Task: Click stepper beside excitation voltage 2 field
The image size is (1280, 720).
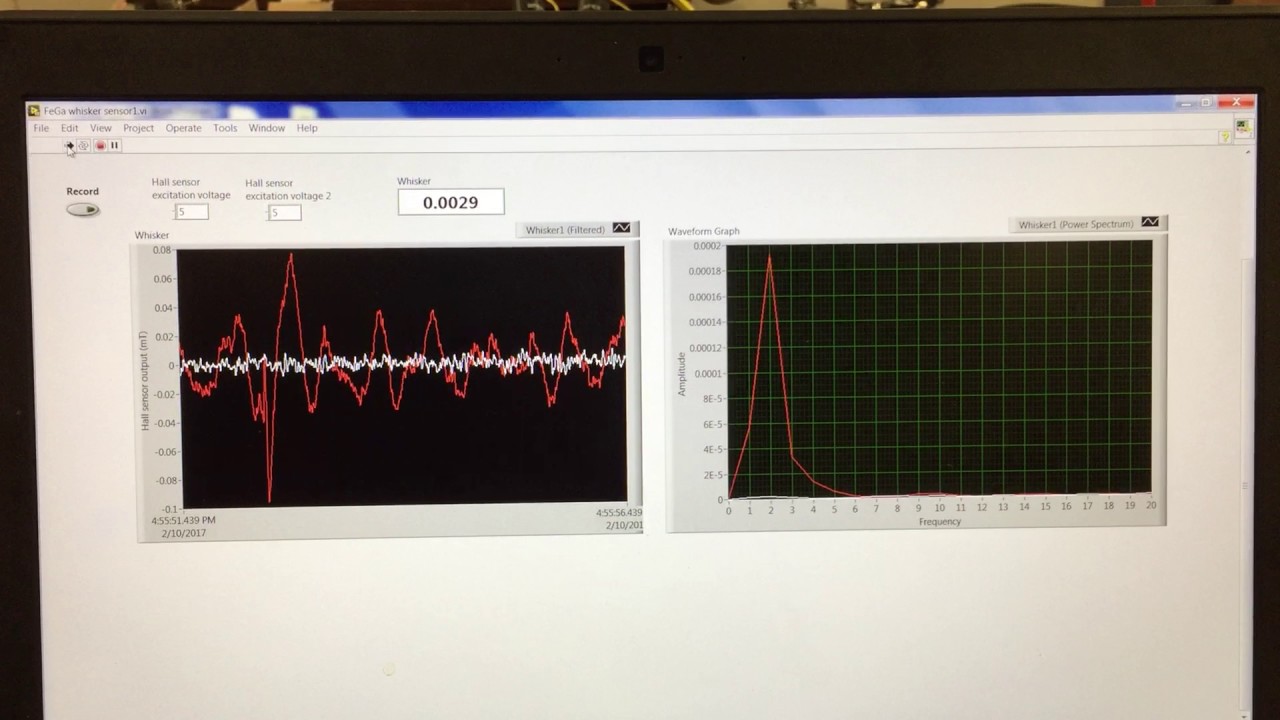Action: click(267, 213)
